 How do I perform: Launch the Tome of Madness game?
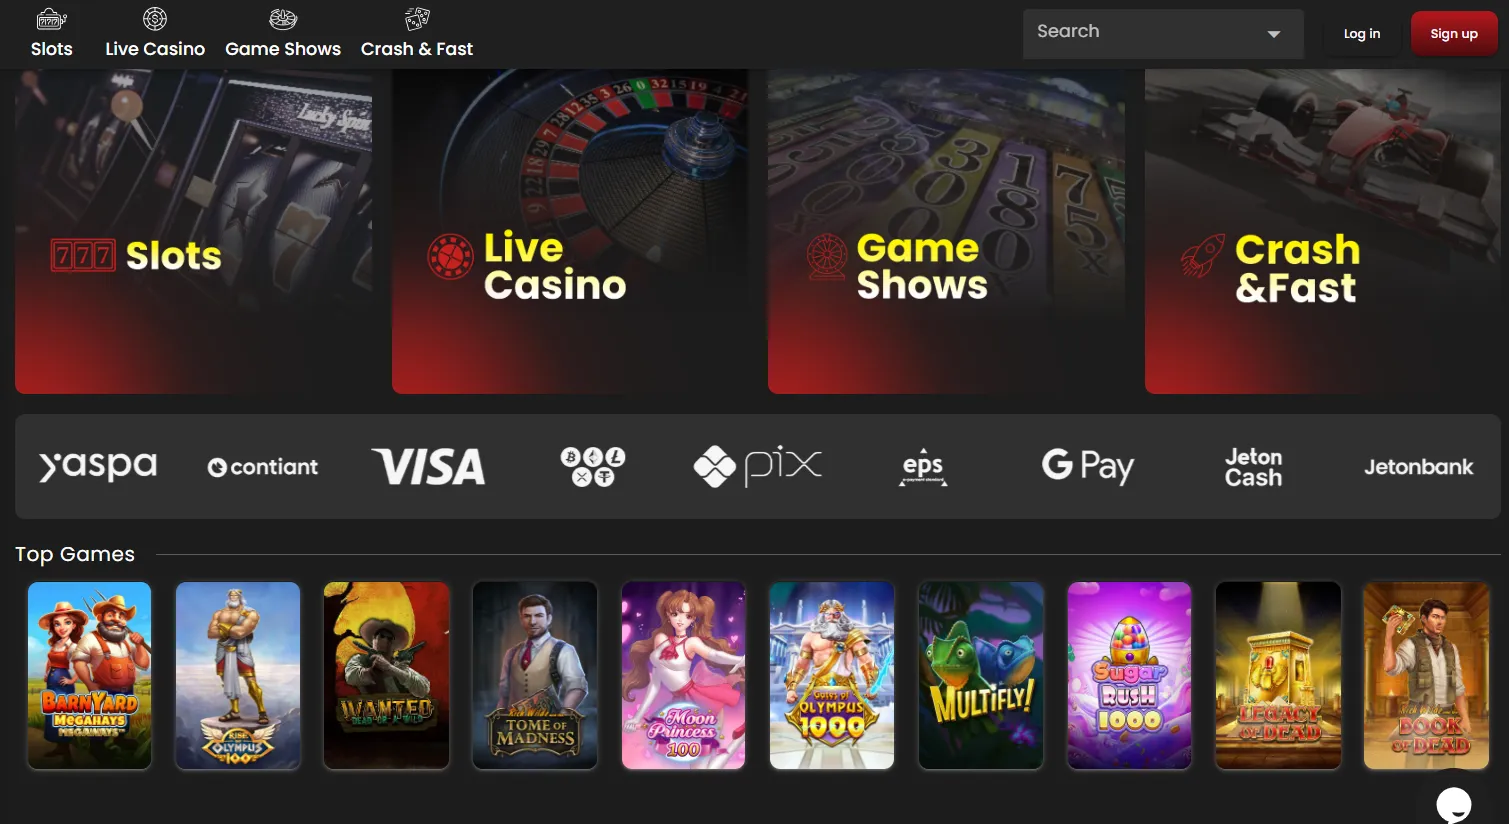(535, 676)
